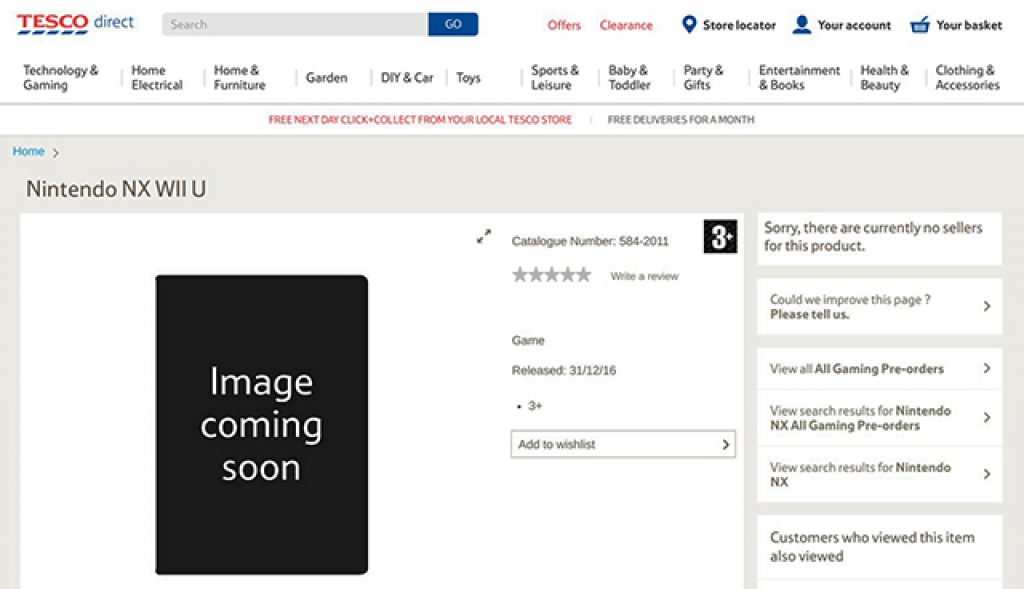Open Home & Furniture menu

[x=240, y=77]
